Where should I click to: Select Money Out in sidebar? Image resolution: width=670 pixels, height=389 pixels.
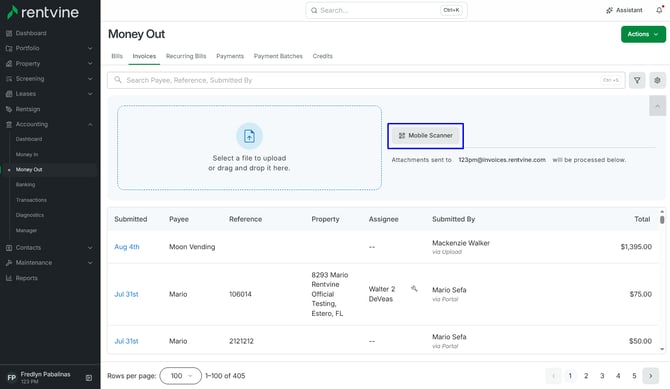point(29,170)
